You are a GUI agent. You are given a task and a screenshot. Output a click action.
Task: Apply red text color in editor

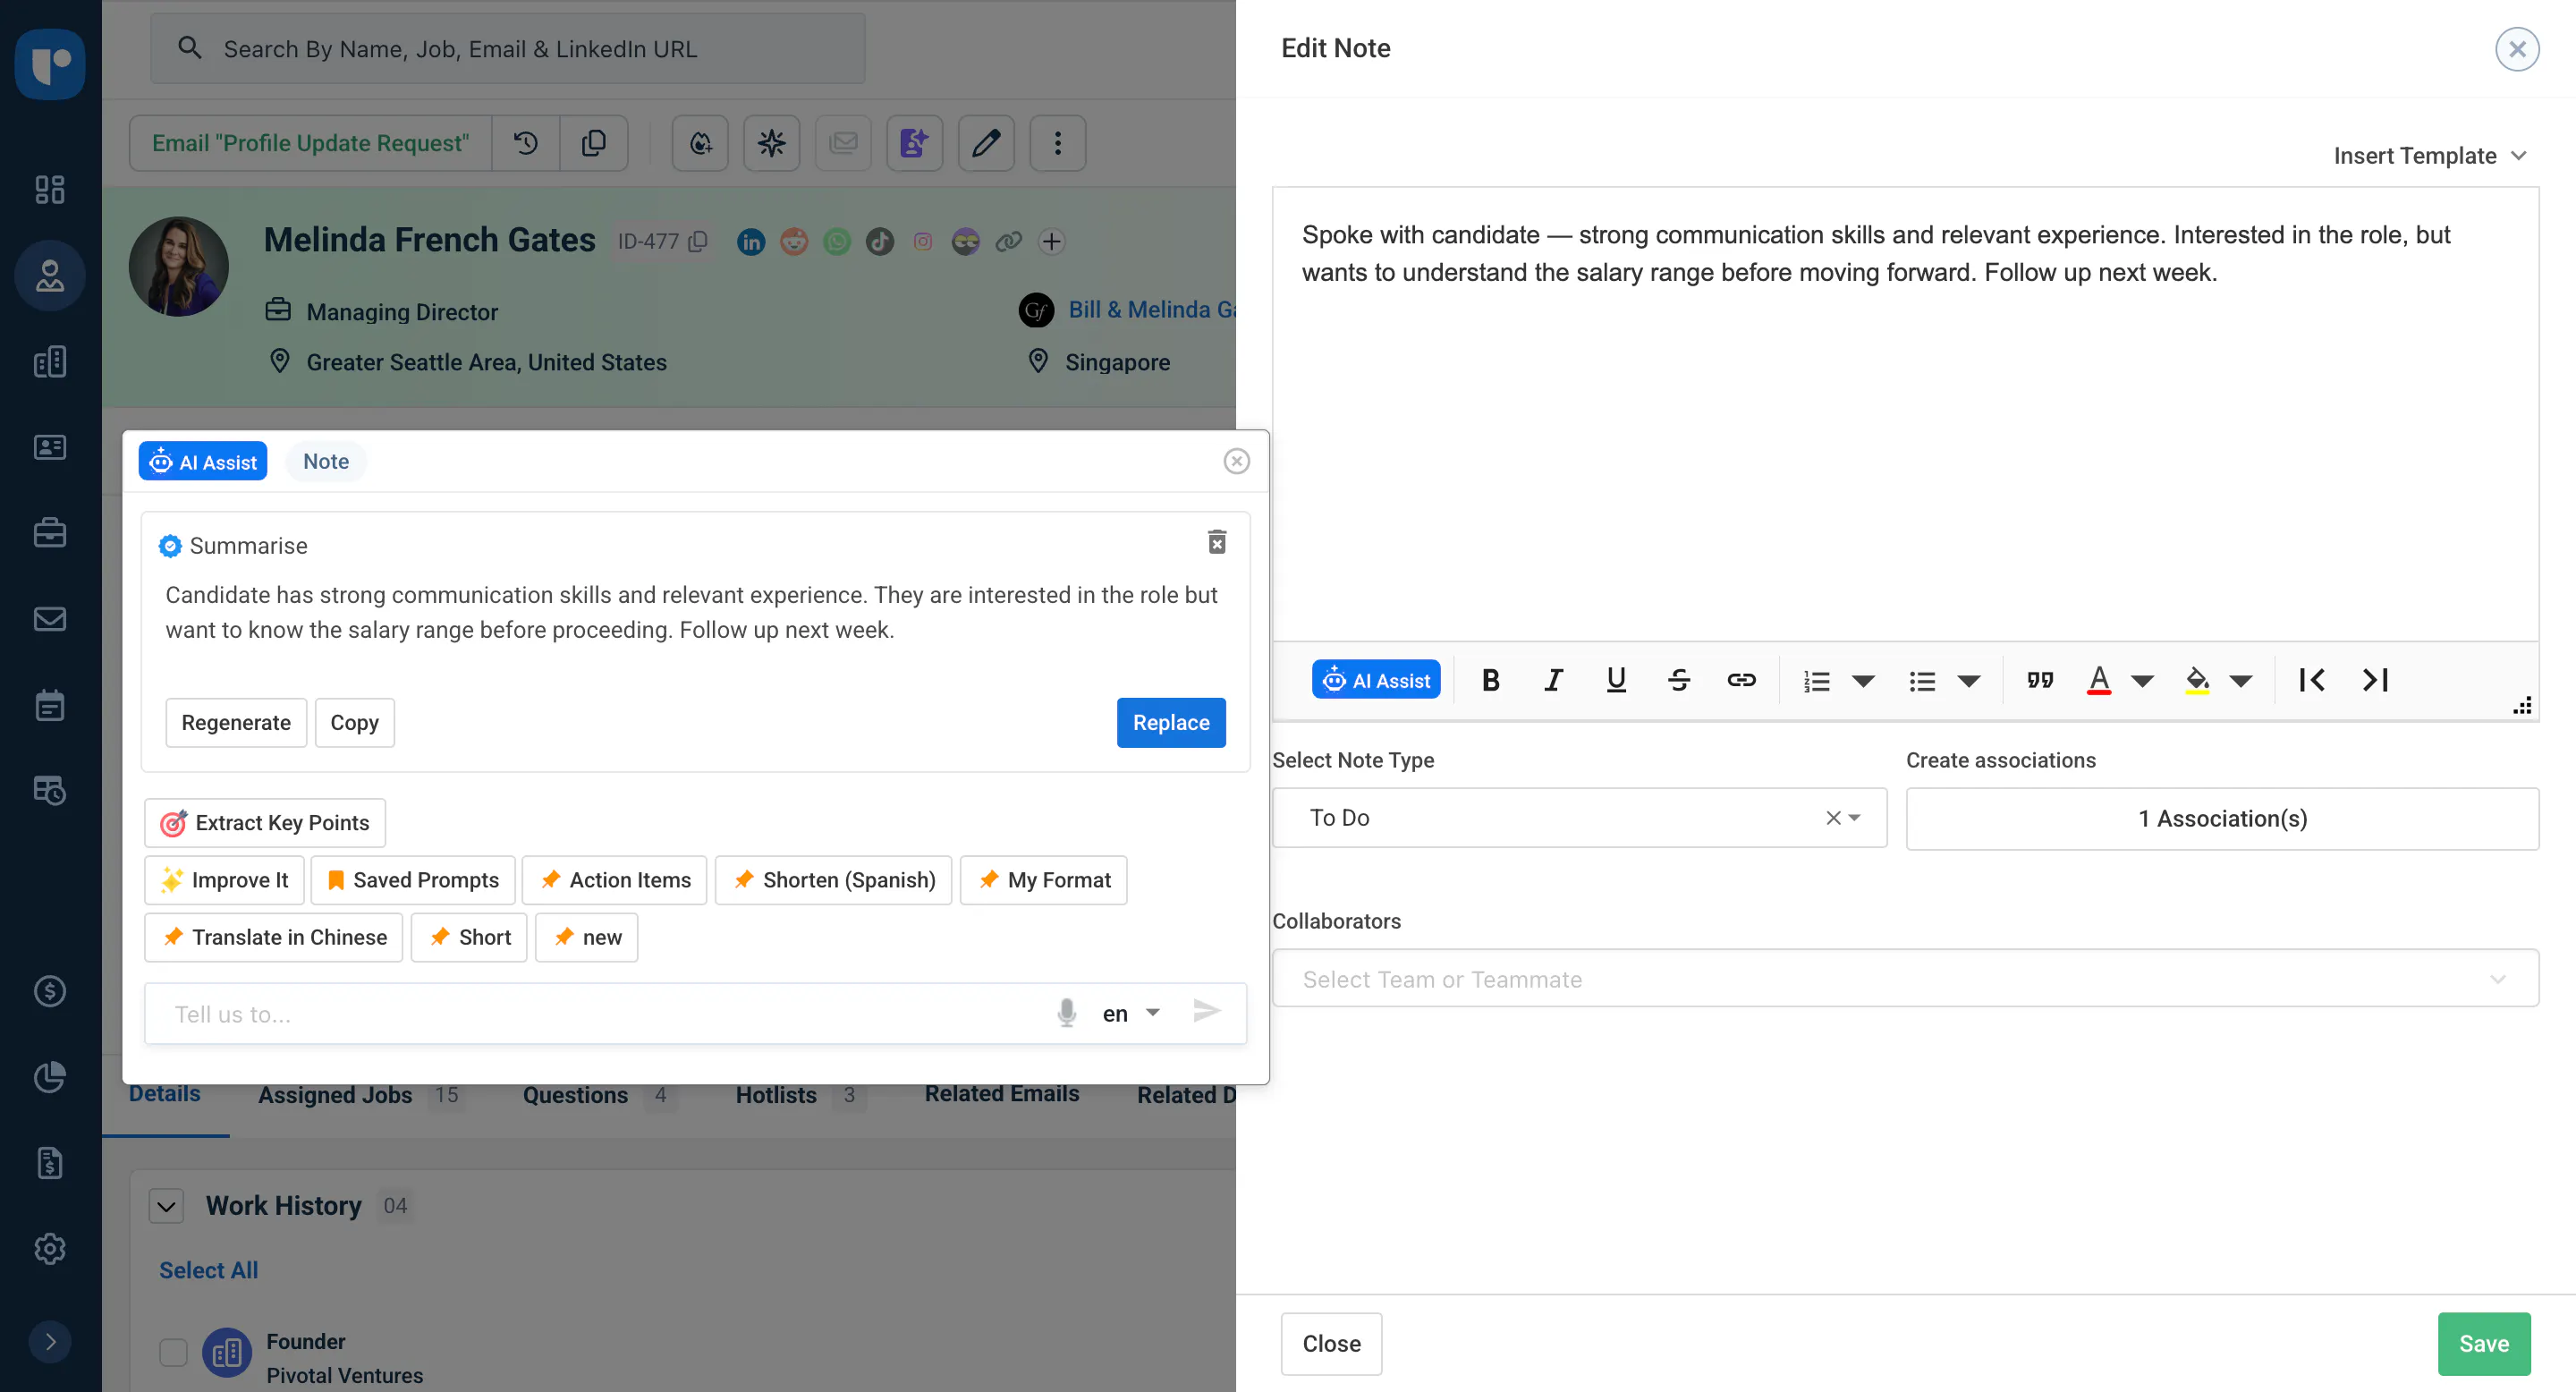pyautogui.click(x=2099, y=680)
